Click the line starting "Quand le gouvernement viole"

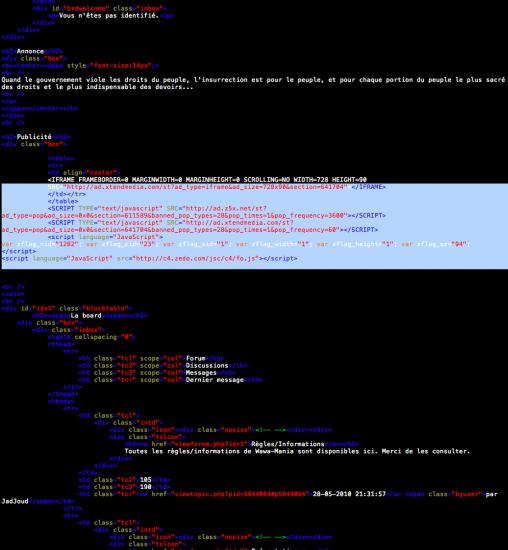click(253, 80)
